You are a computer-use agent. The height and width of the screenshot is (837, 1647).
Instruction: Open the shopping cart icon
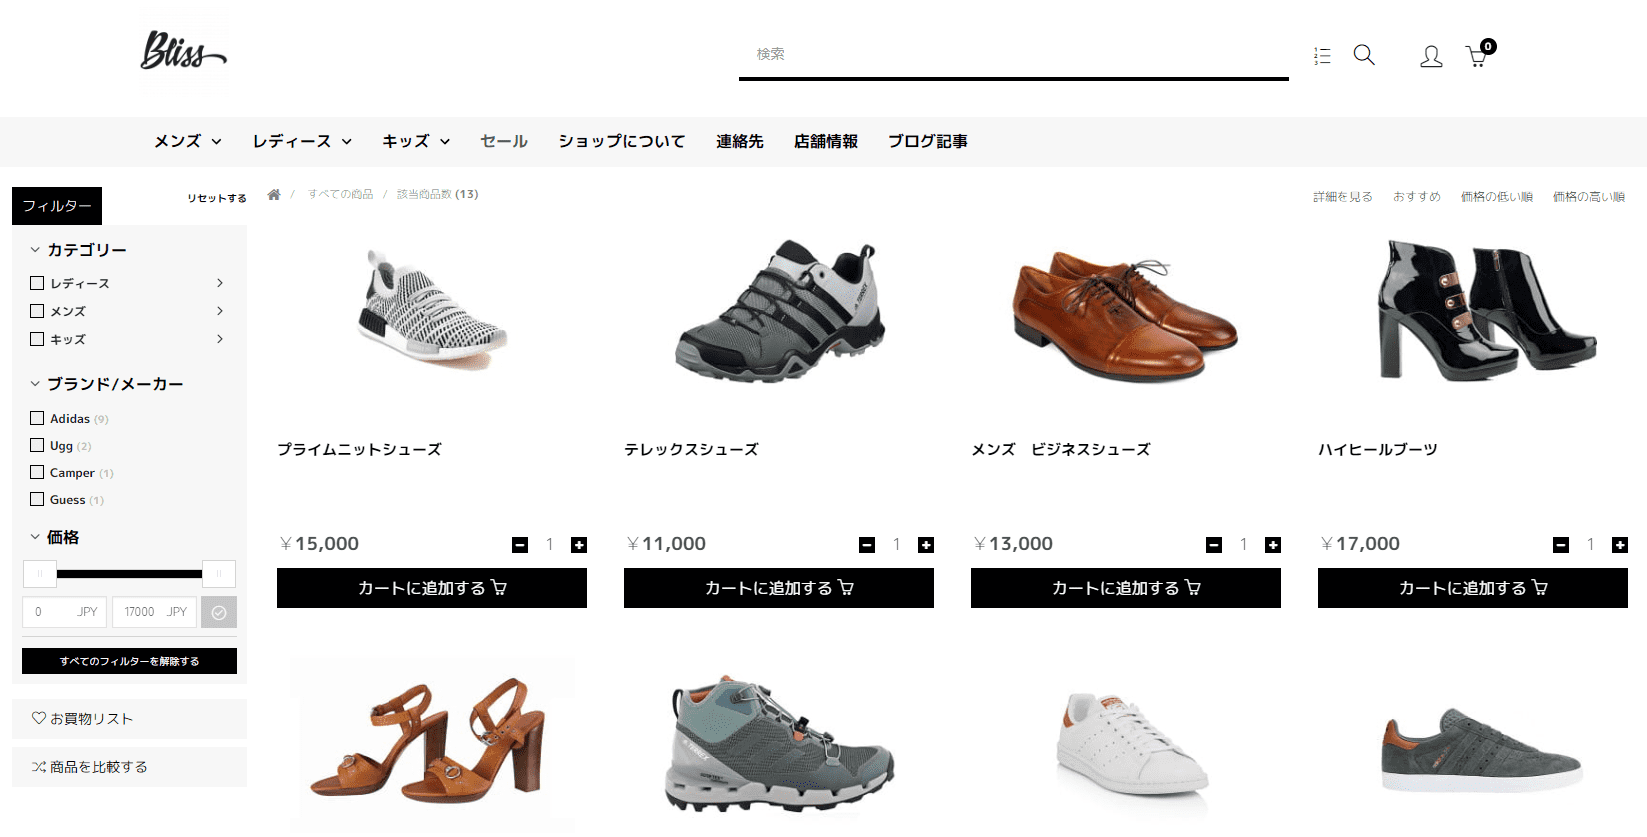click(1477, 56)
